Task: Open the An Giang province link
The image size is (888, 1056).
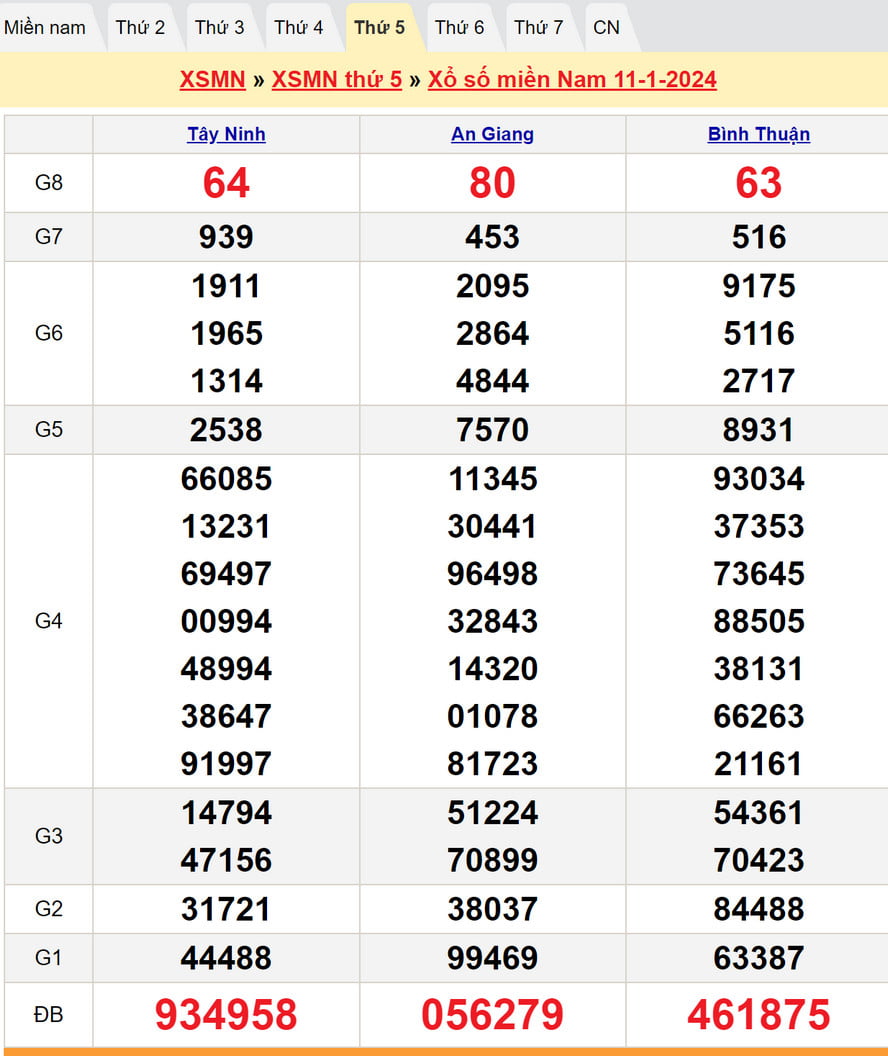Action: coord(492,134)
